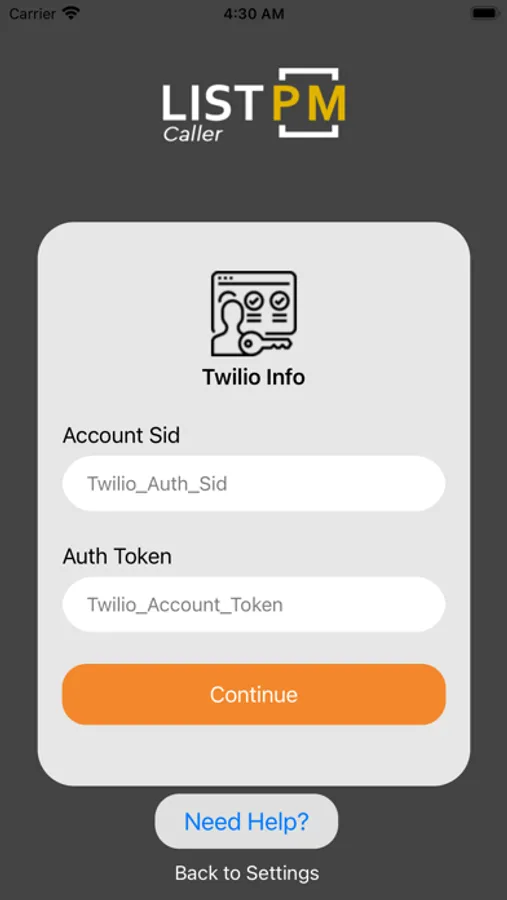The image size is (507, 900).
Task: Click the Twilio_Account_Token placeholder text
Action: [184, 605]
